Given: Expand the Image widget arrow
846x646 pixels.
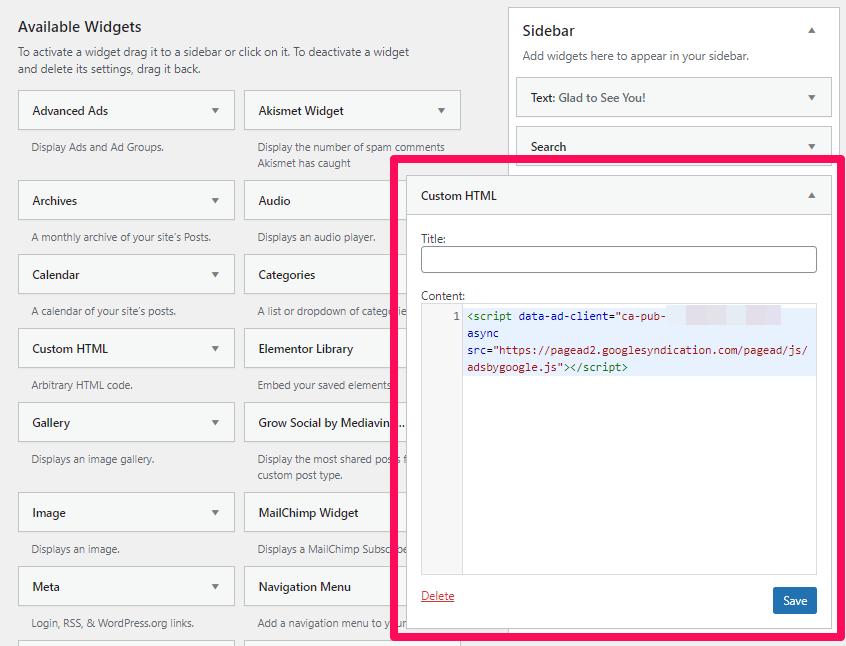Looking at the screenshot, I should coord(215,513).
